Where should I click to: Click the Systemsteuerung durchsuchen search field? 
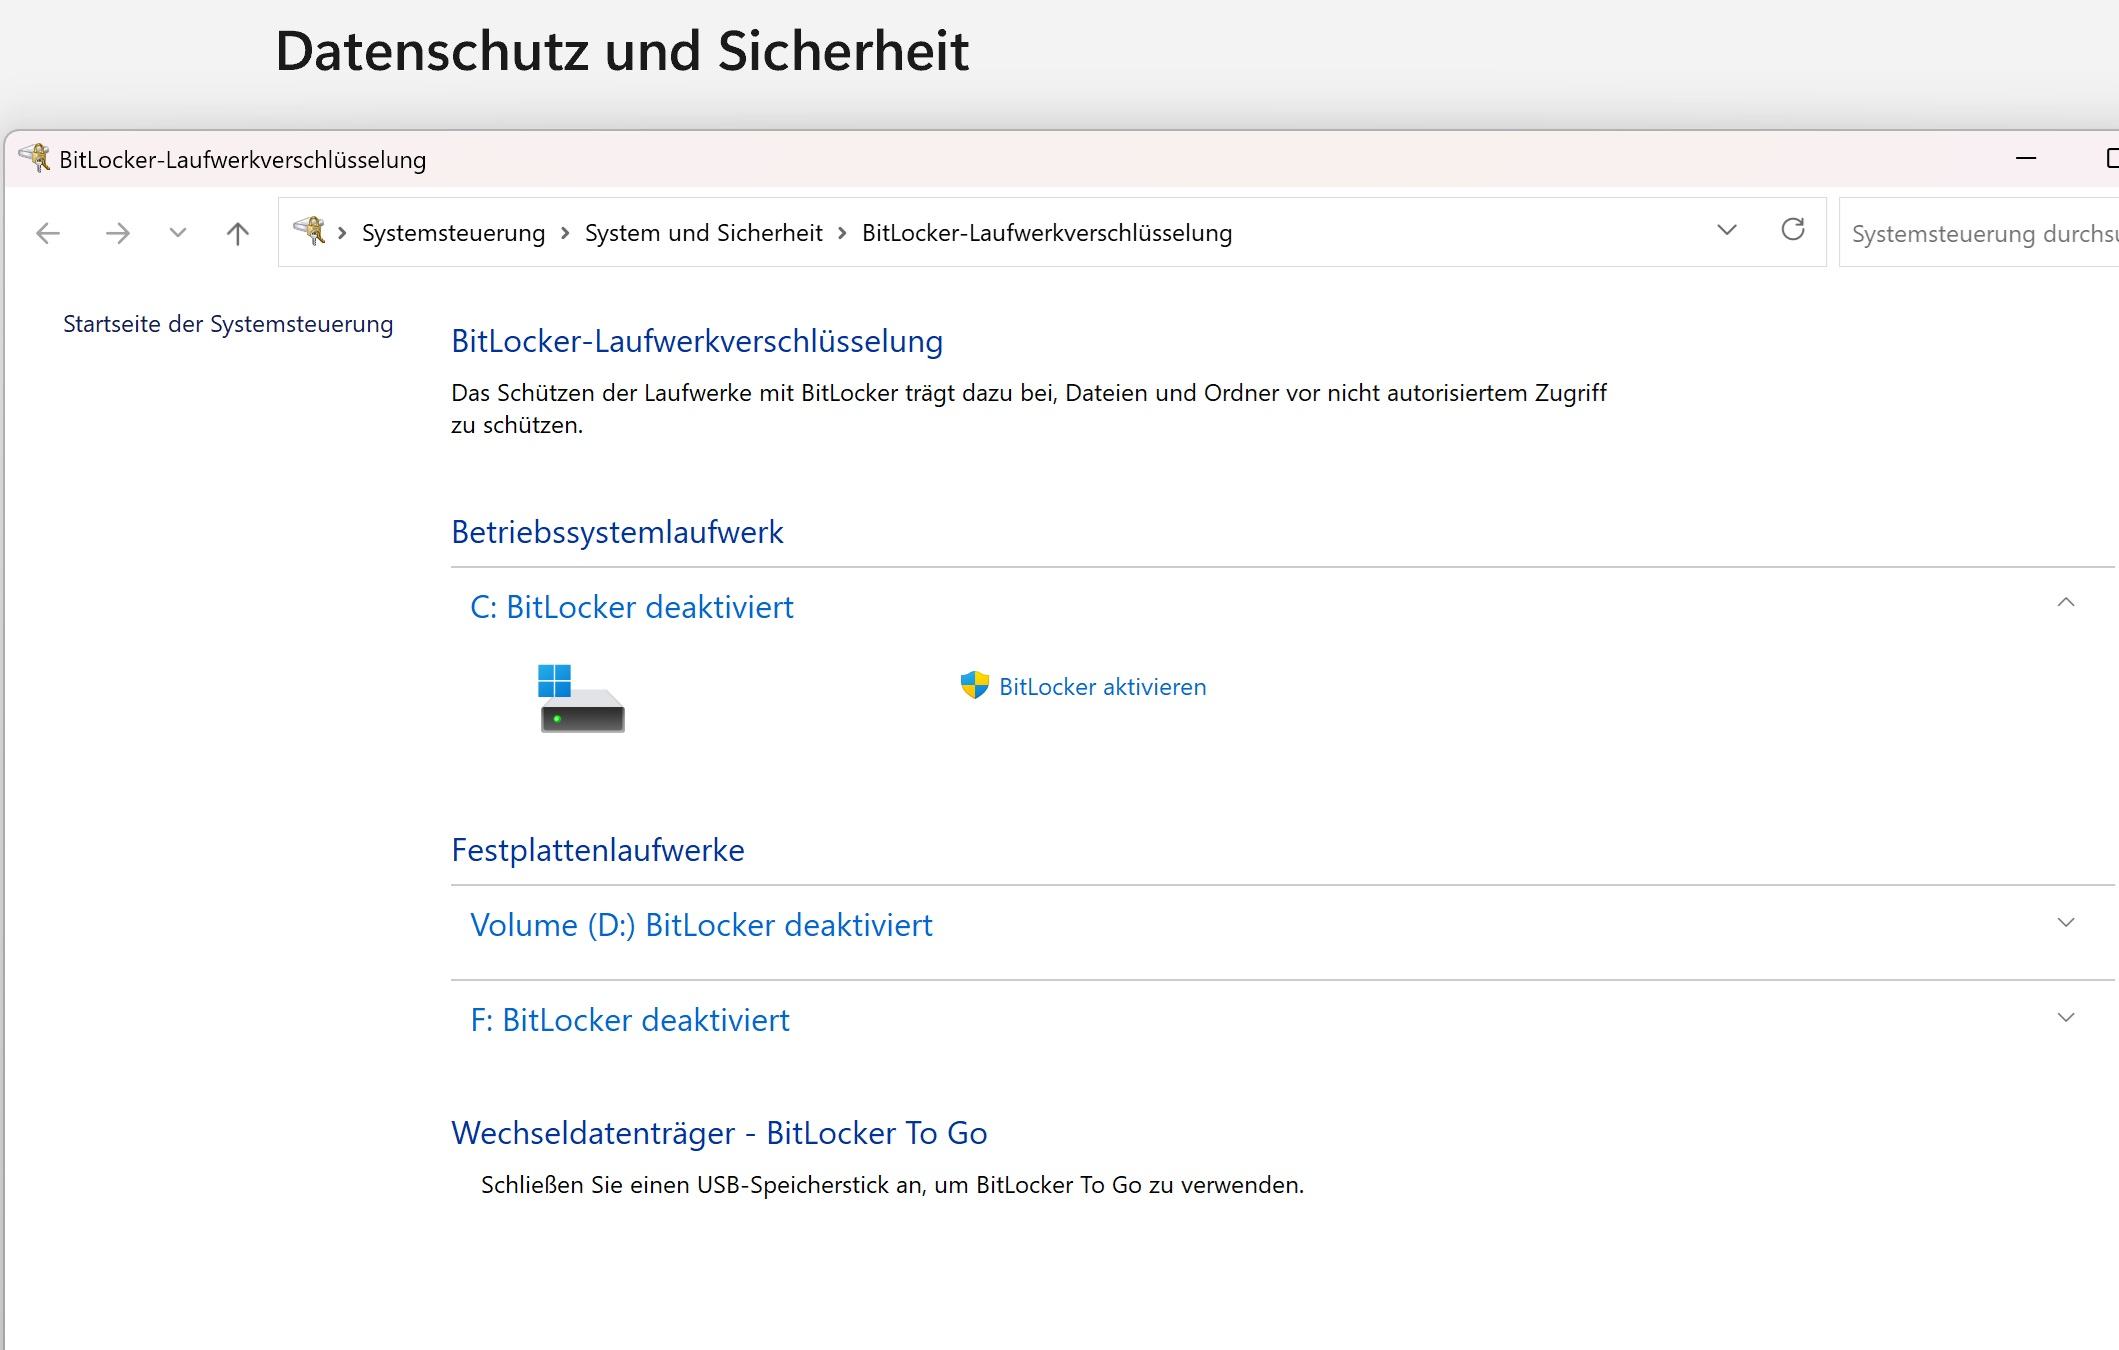[x=1980, y=234]
